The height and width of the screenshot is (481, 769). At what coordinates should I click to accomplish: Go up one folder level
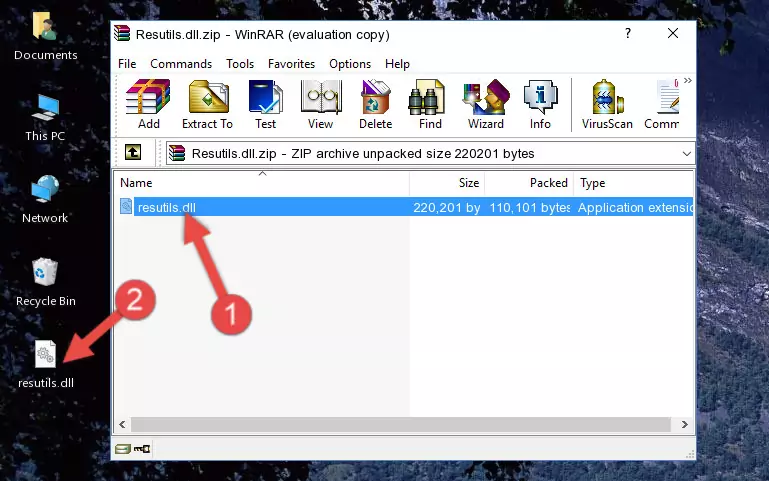coord(133,152)
